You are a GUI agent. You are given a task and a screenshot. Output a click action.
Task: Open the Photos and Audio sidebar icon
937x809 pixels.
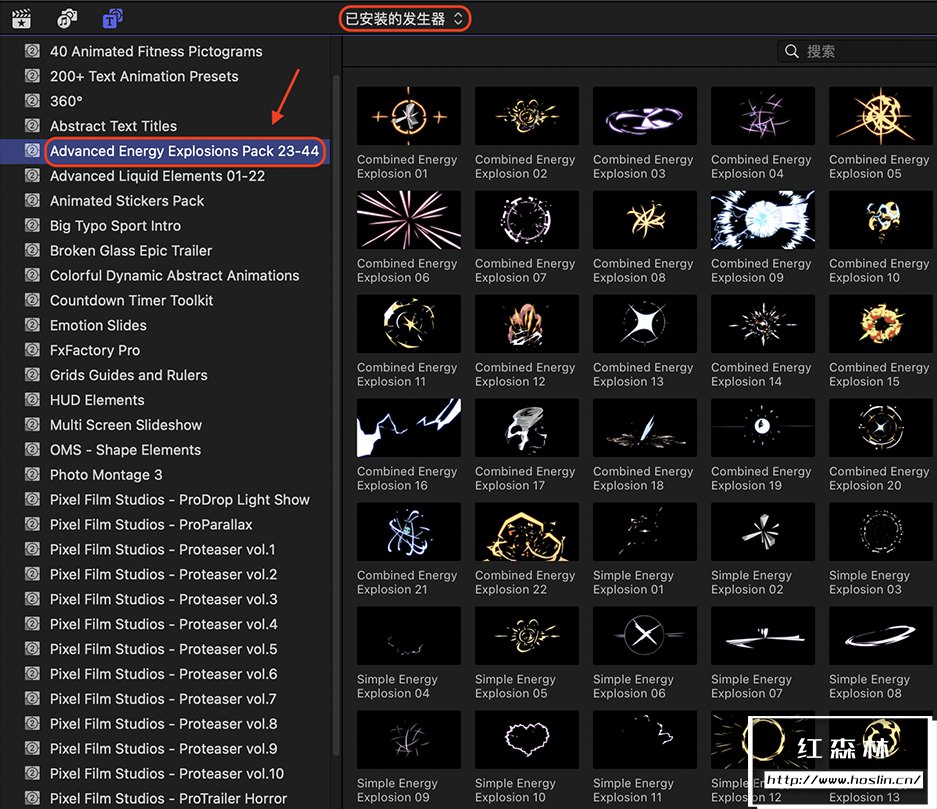point(67,19)
